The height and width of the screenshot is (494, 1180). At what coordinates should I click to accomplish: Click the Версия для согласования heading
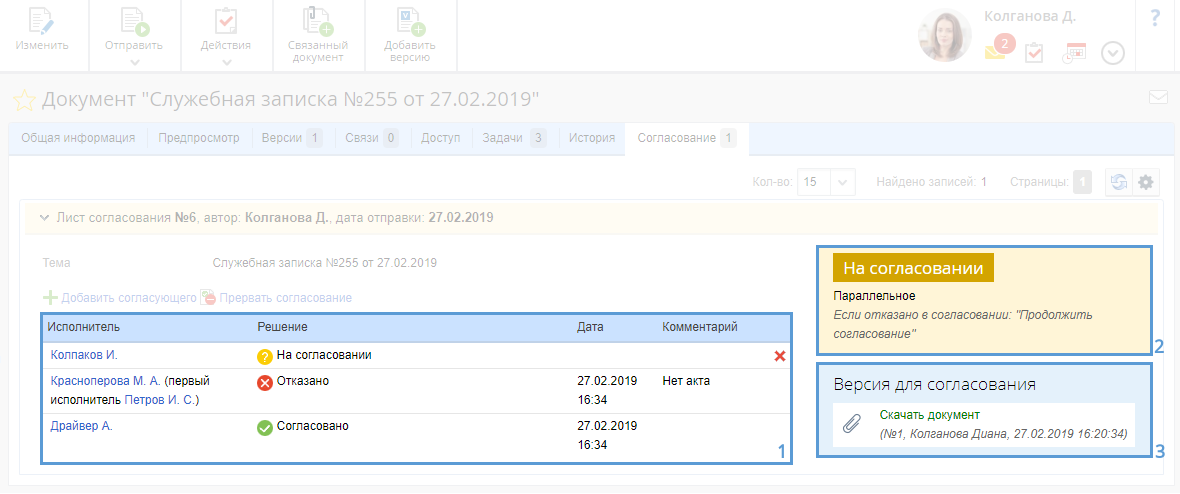point(935,384)
